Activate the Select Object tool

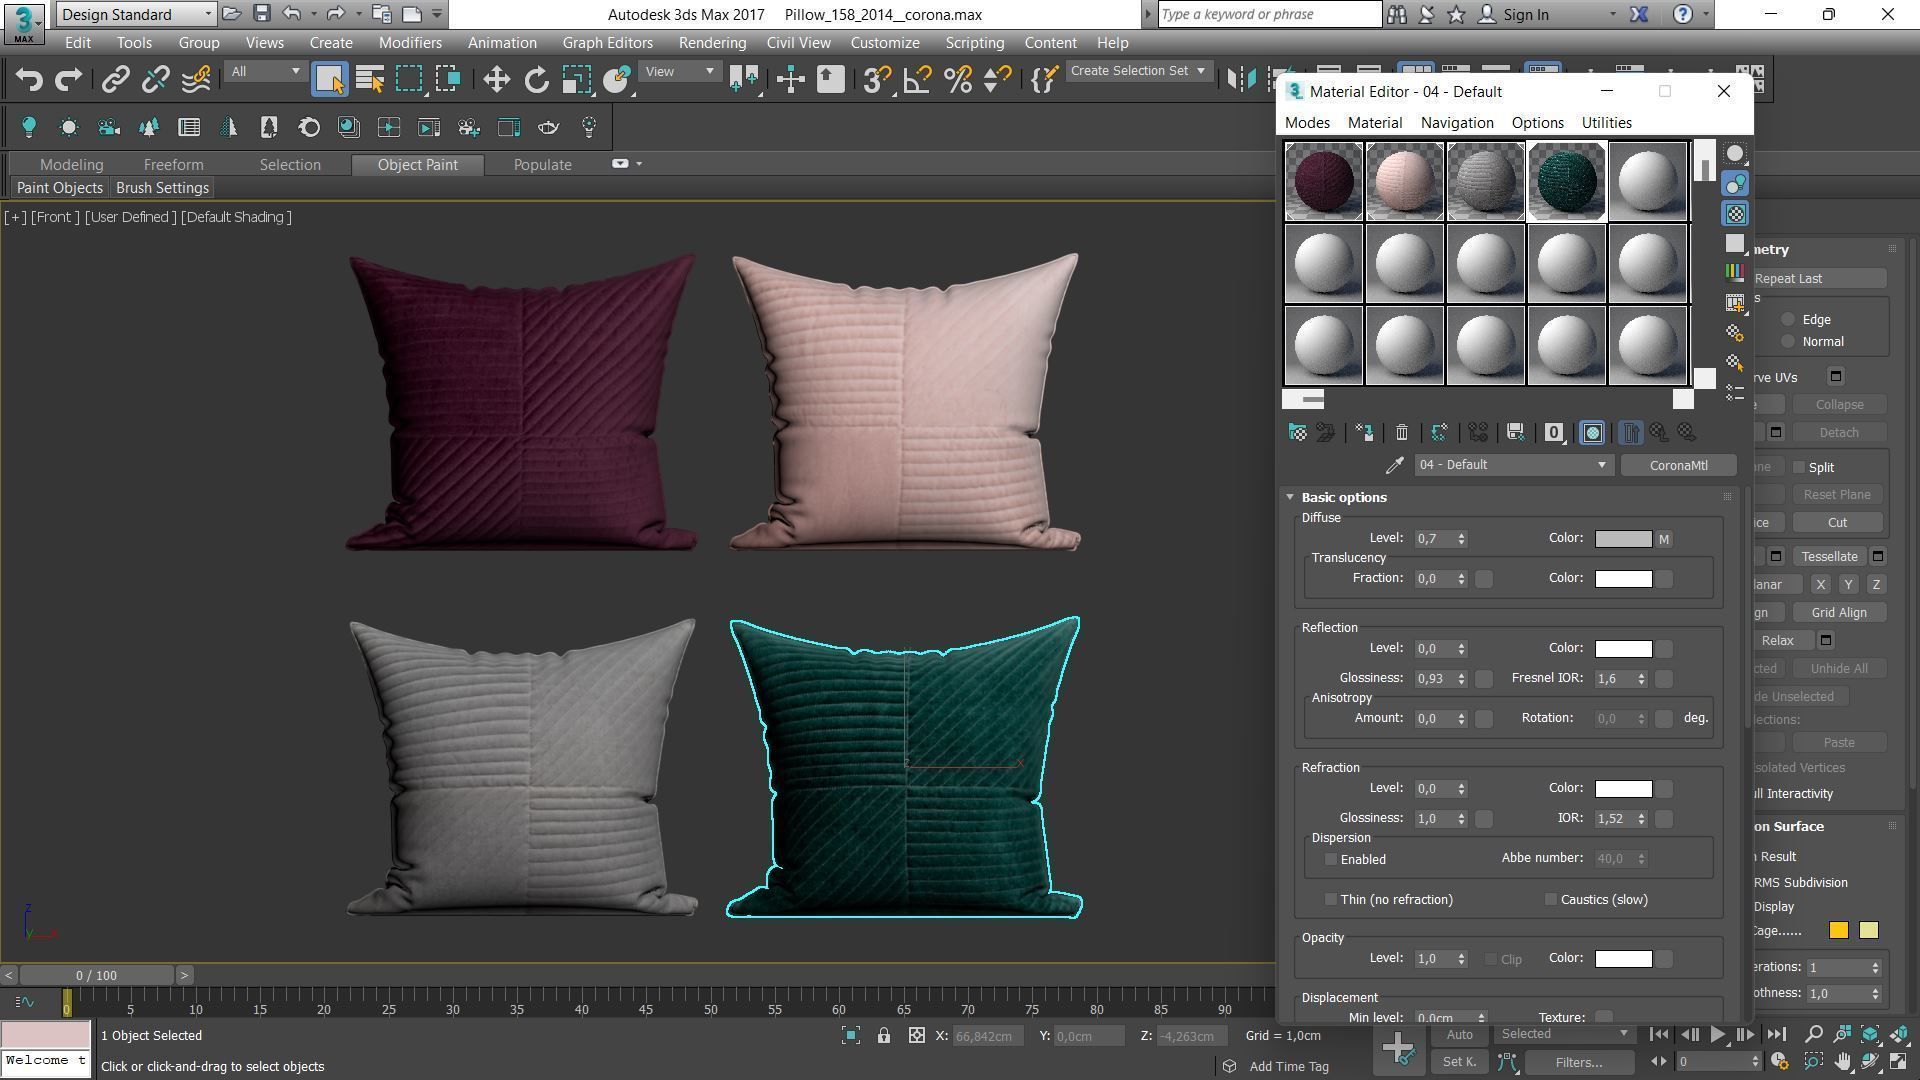click(x=329, y=79)
